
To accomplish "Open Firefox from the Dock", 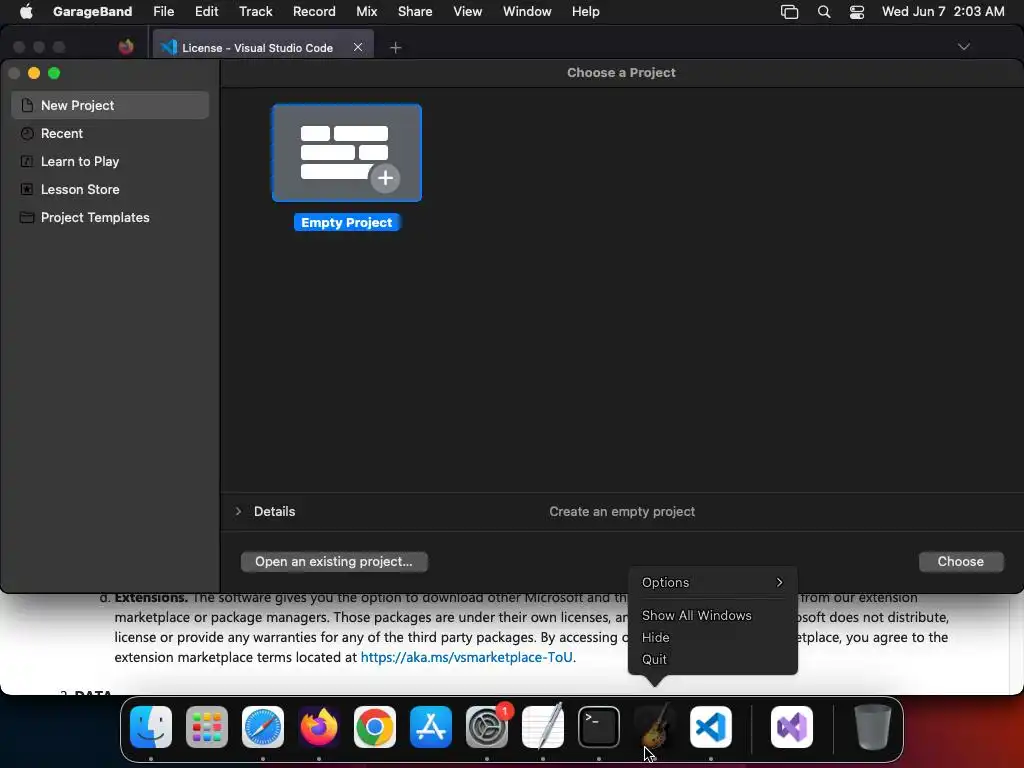I will (x=319, y=727).
